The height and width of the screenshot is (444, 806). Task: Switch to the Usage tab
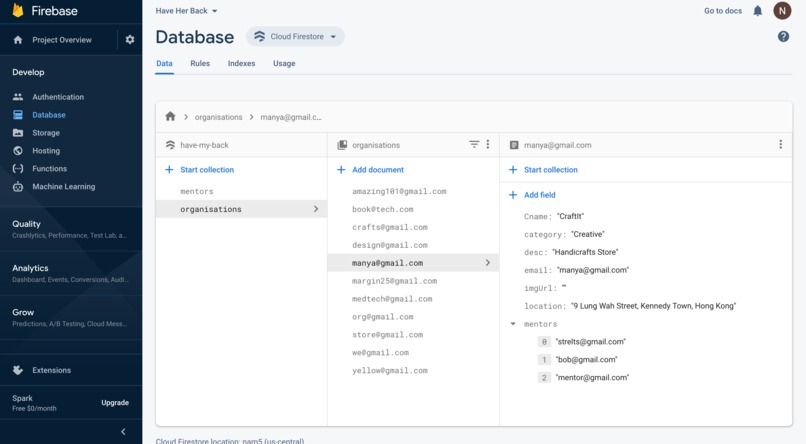pyautogui.click(x=284, y=63)
